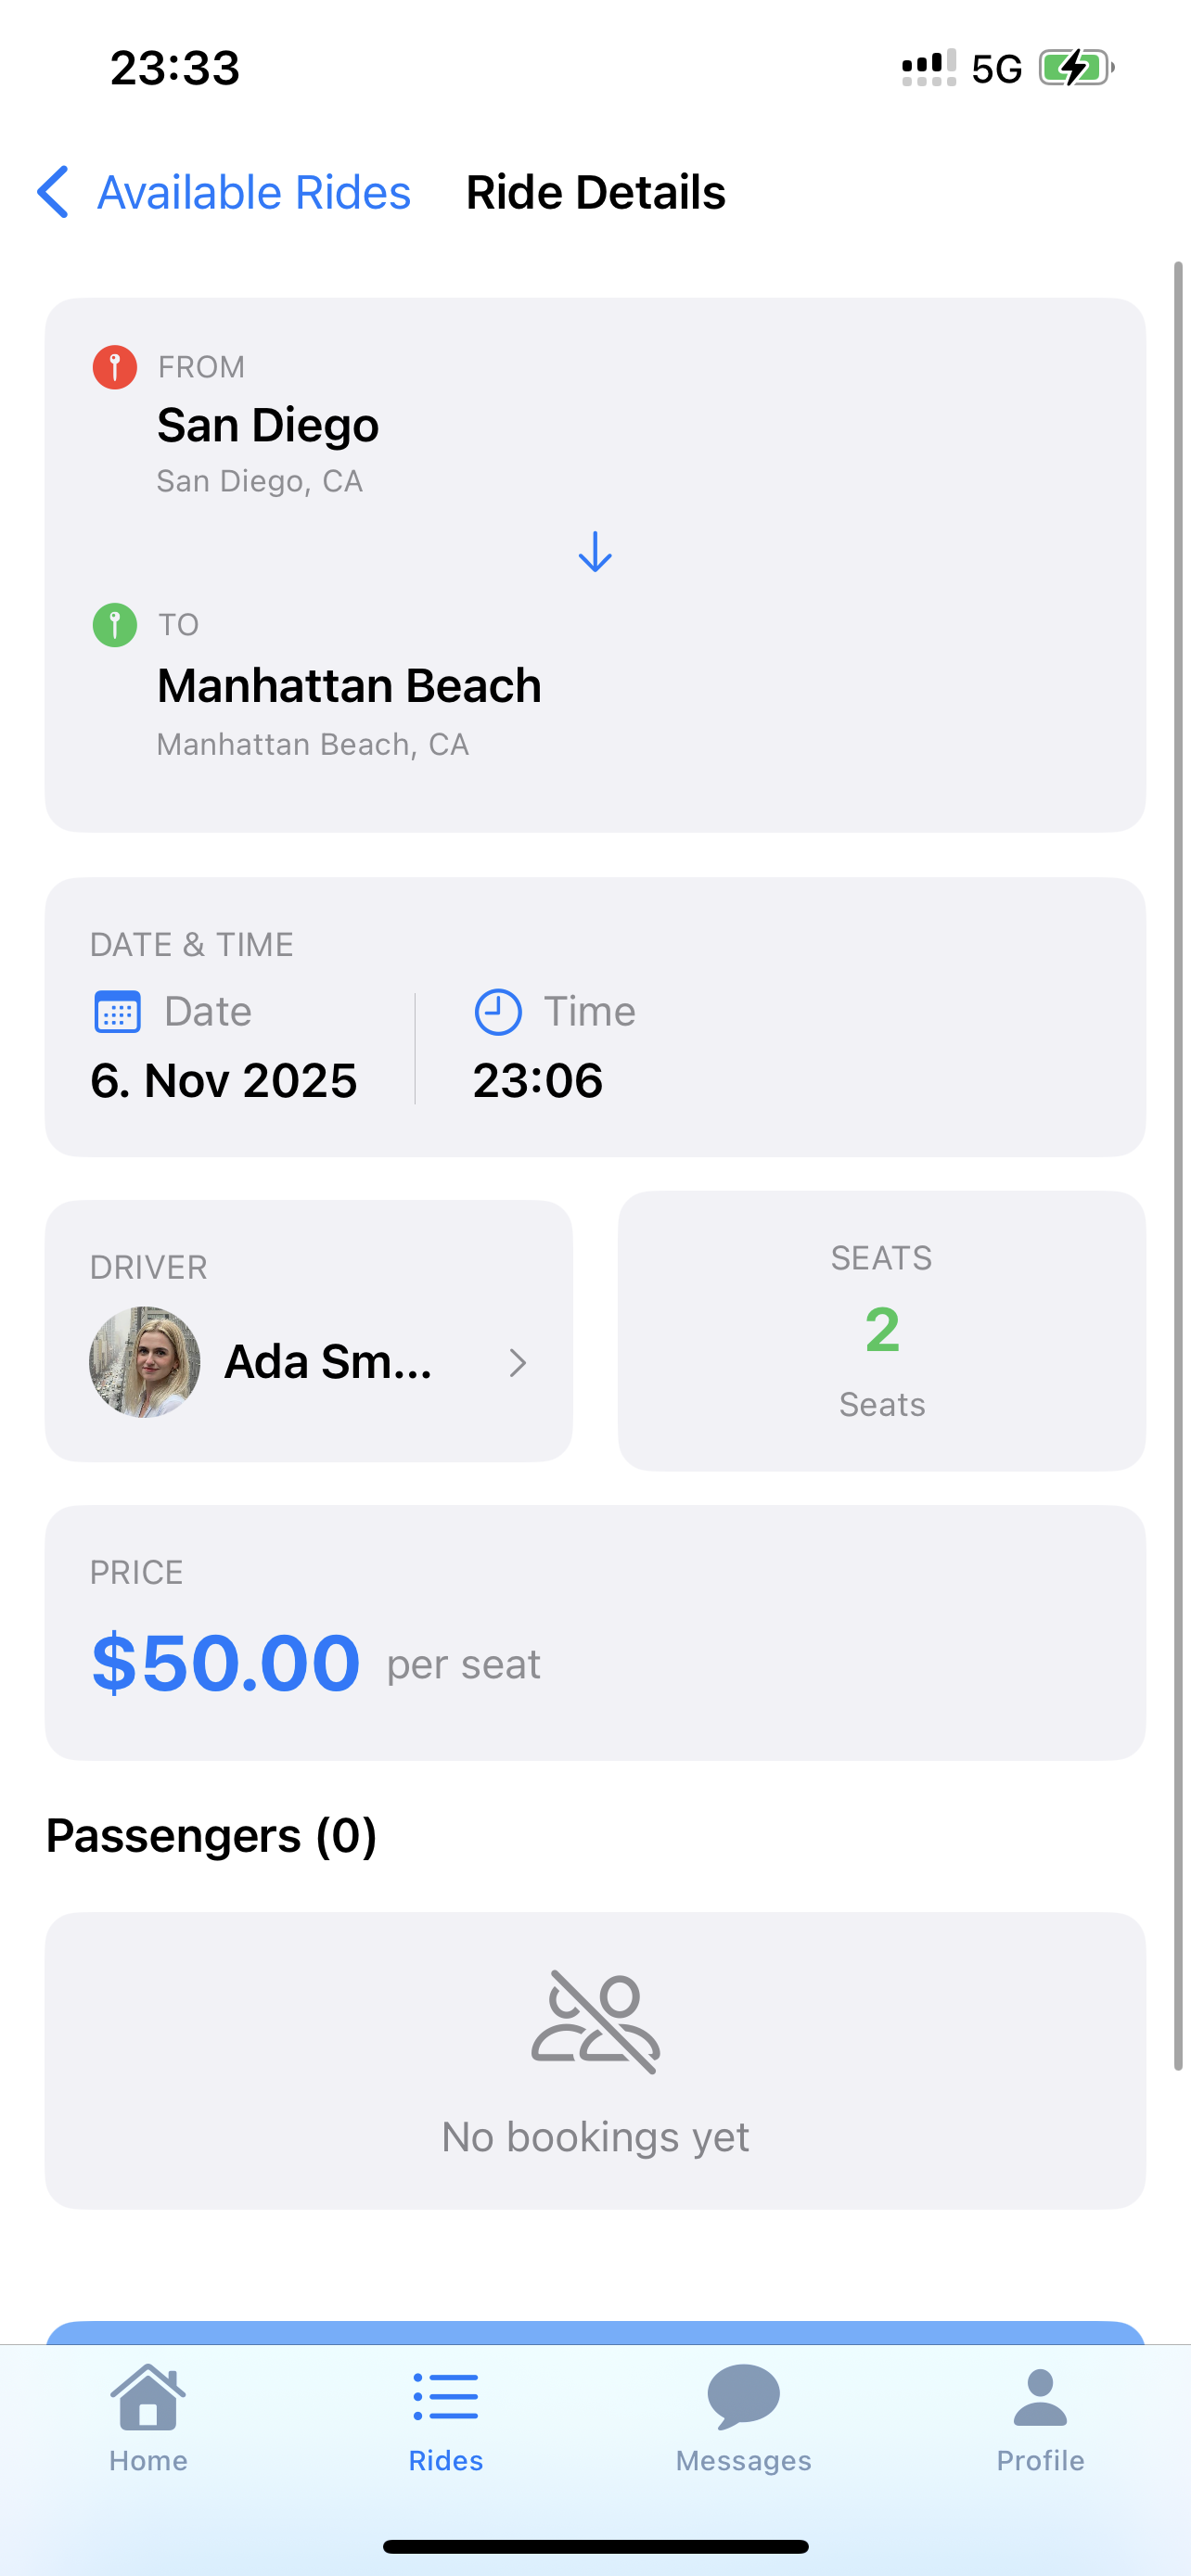Go back to Available Rides

(253, 192)
